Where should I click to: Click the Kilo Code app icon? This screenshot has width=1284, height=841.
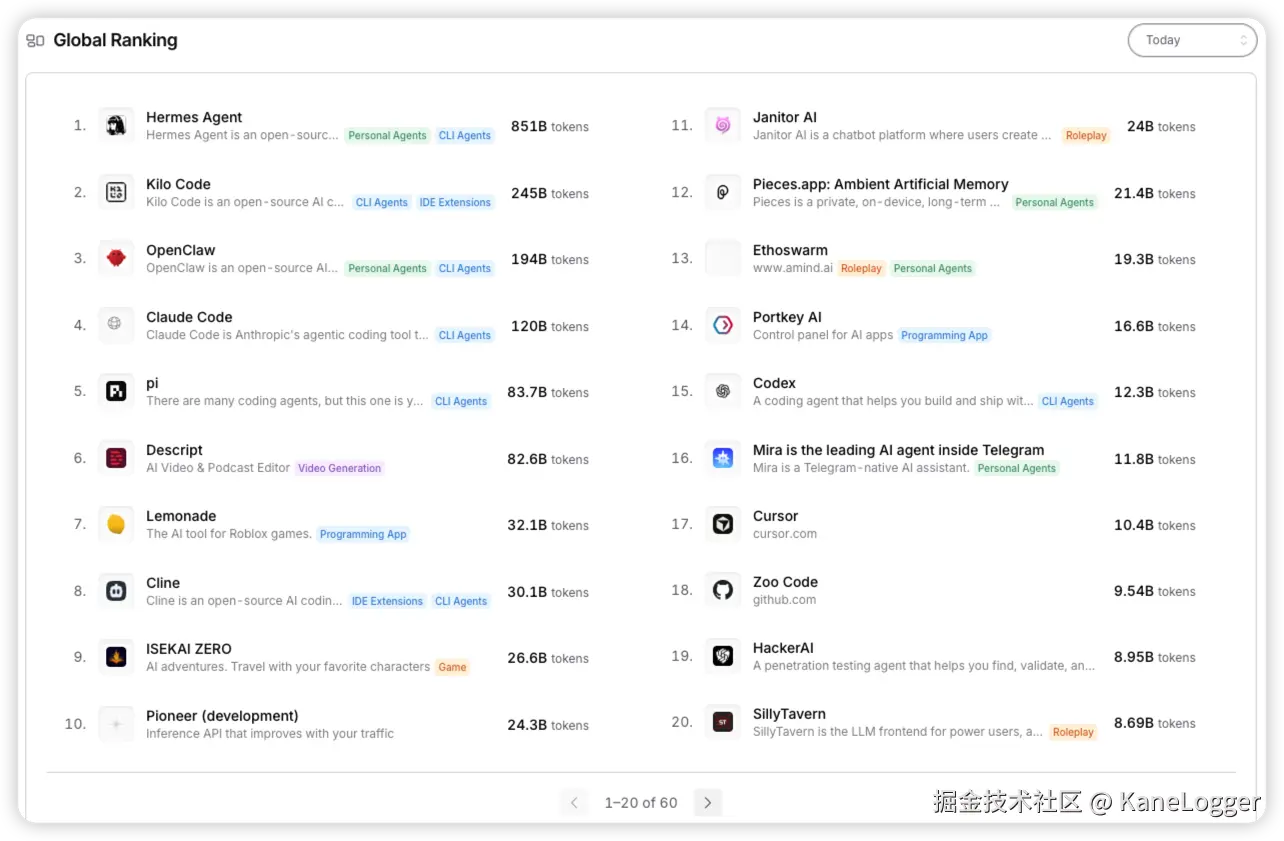116,193
